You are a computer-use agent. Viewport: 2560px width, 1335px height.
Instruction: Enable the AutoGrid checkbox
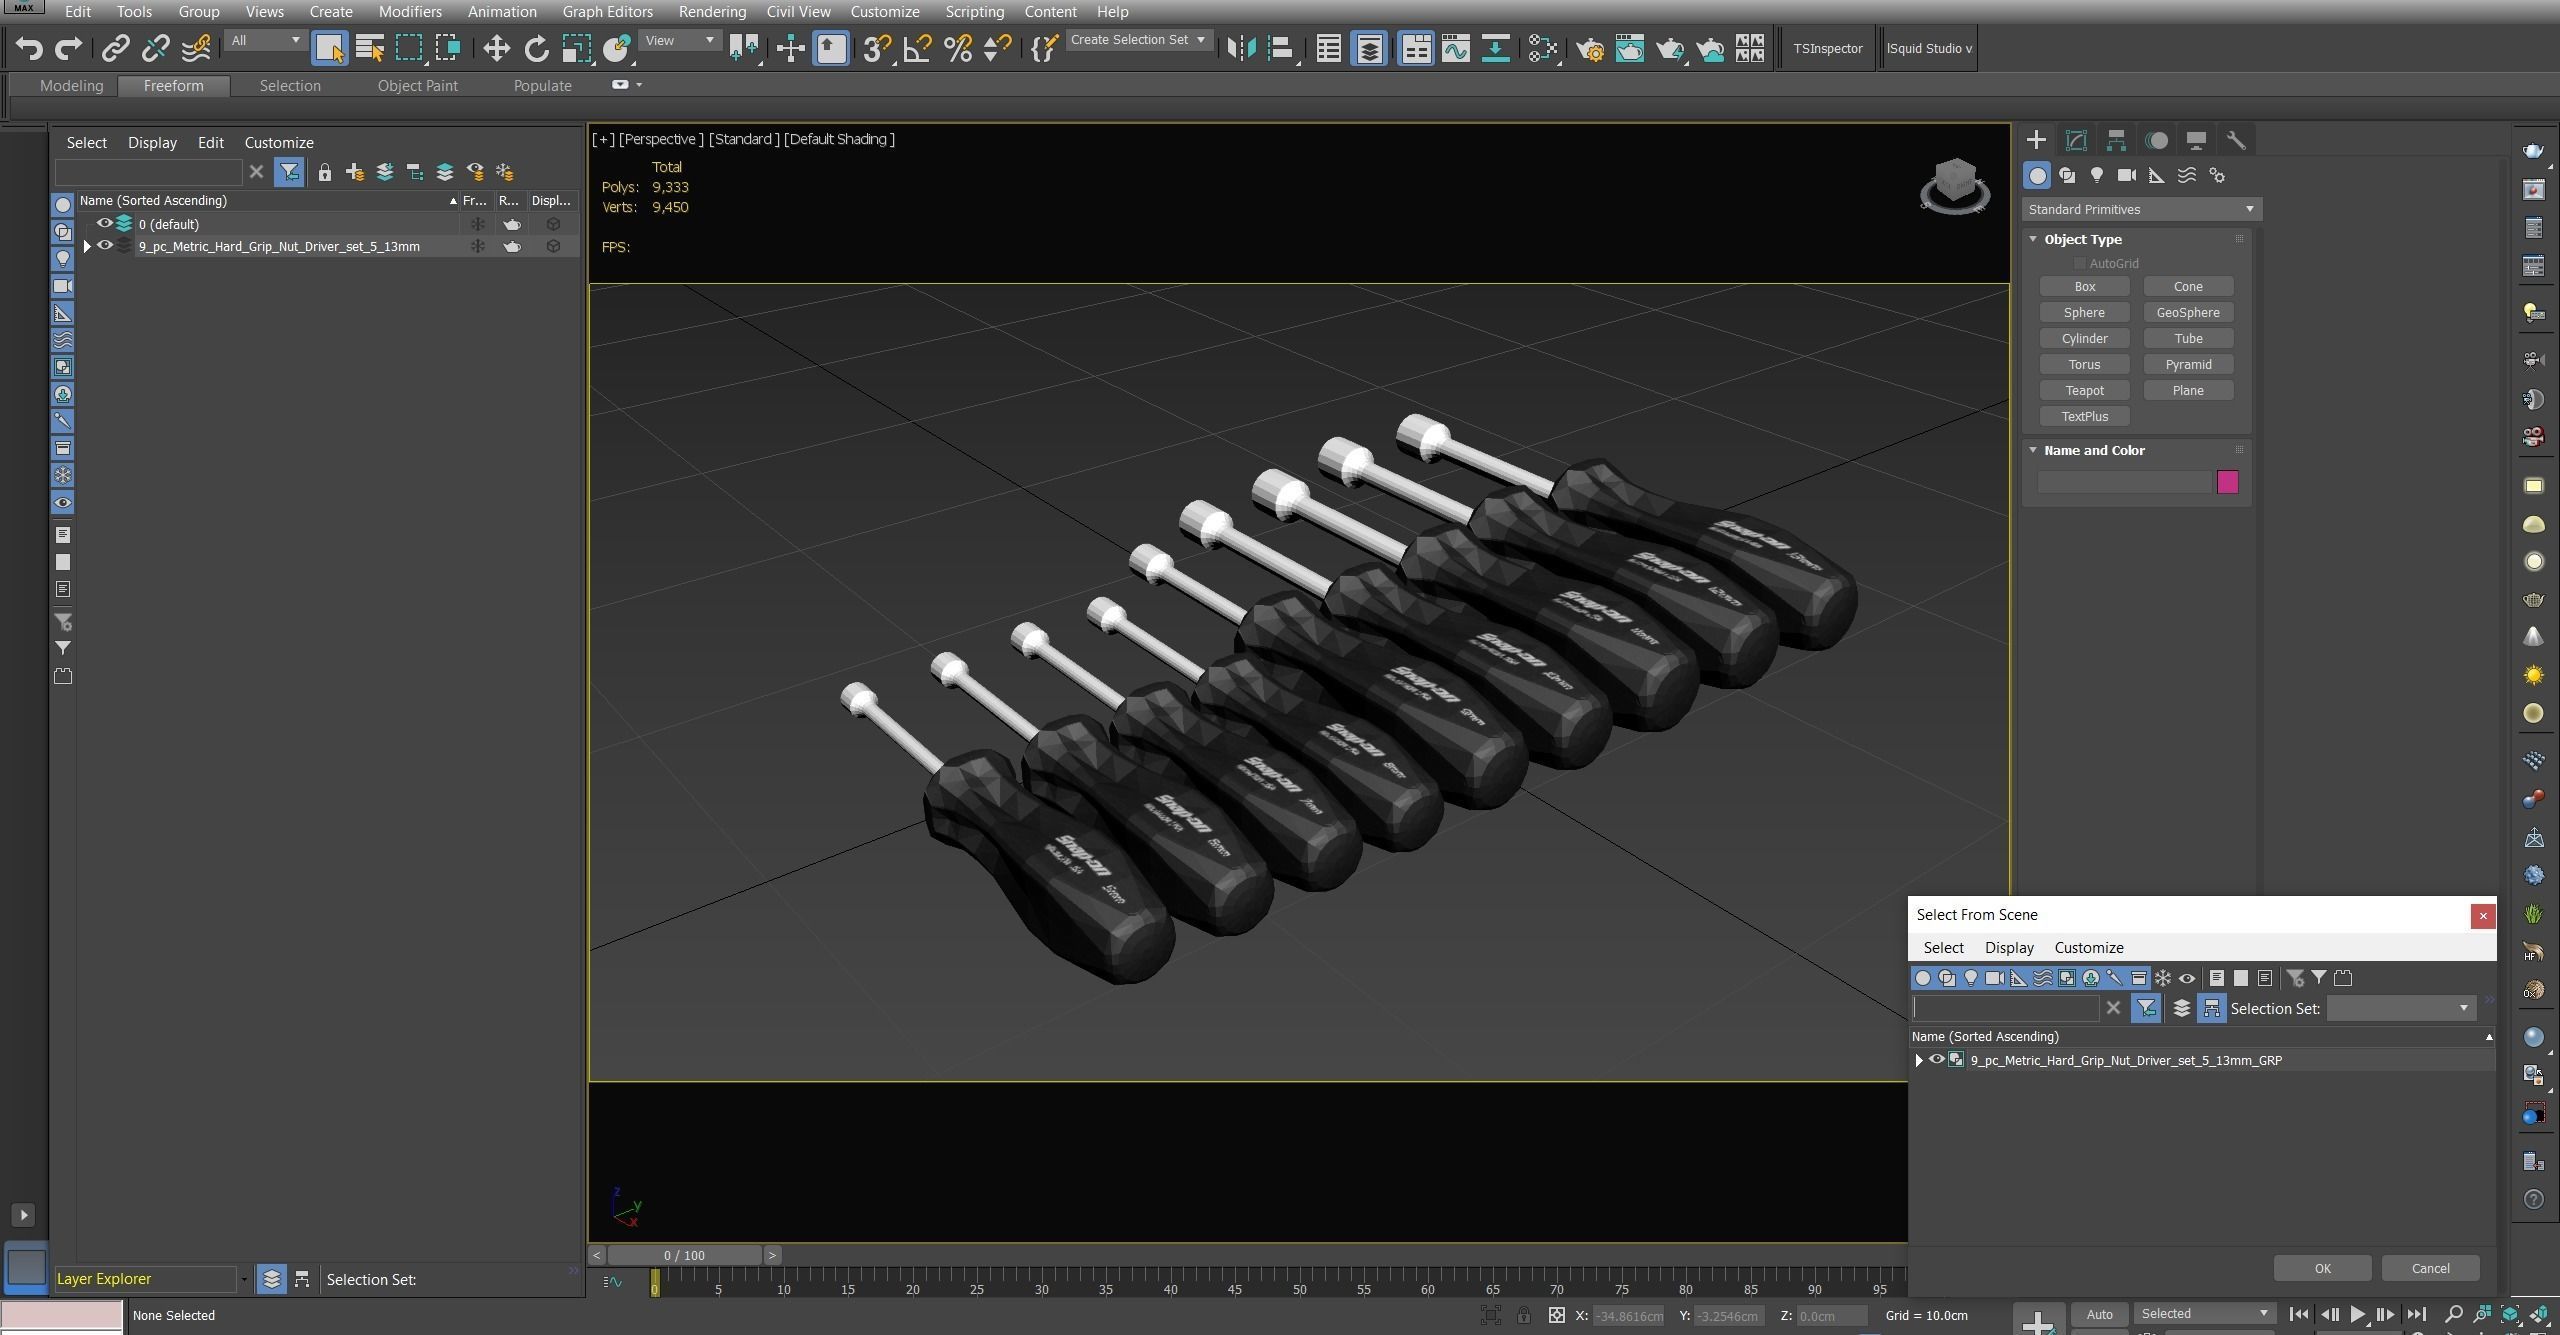click(x=2080, y=263)
